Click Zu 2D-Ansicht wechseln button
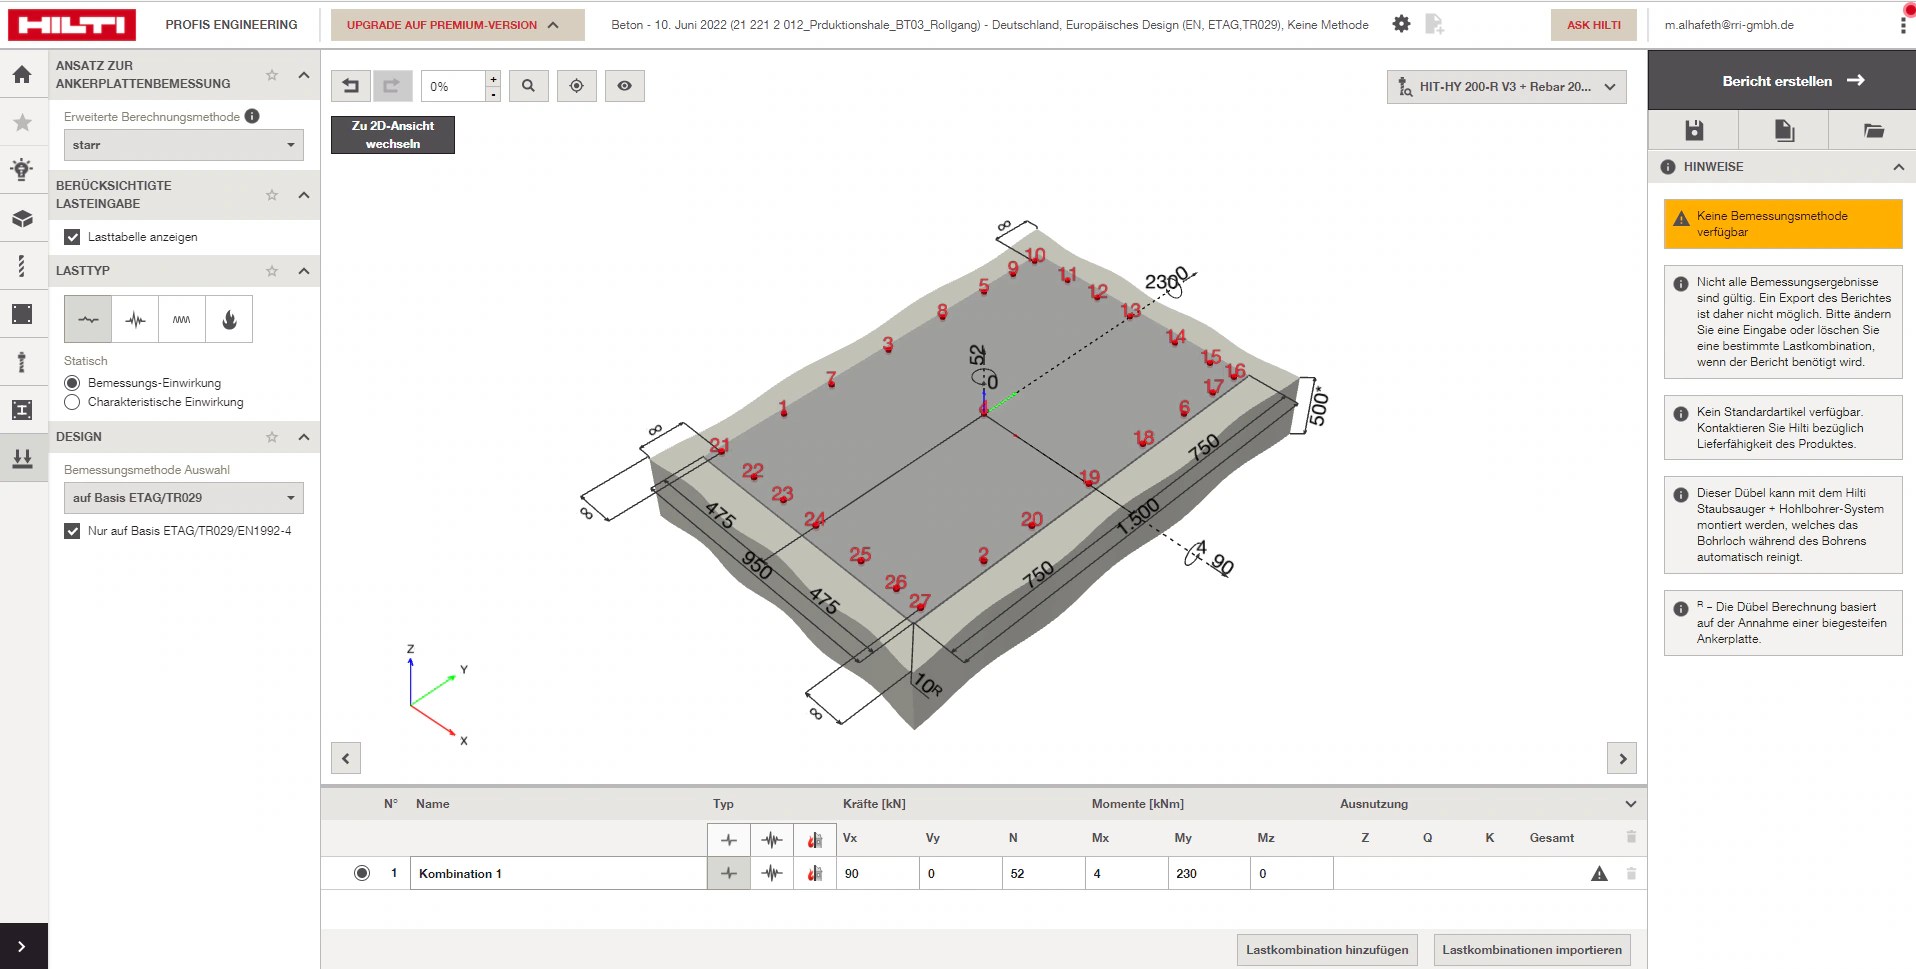1916x969 pixels. 393,135
